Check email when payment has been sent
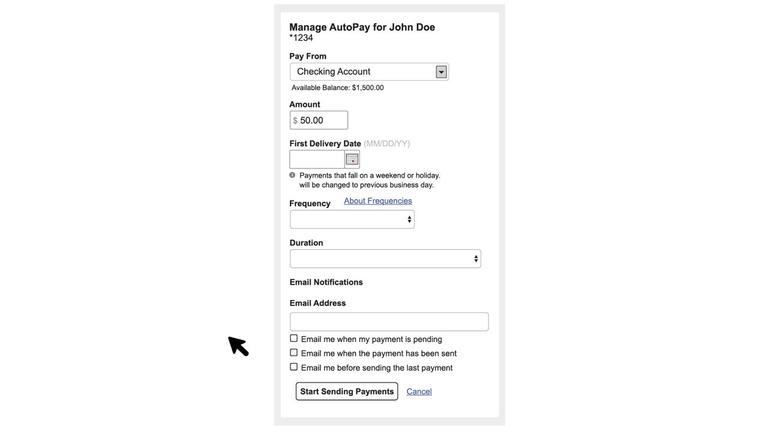 (293, 353)
